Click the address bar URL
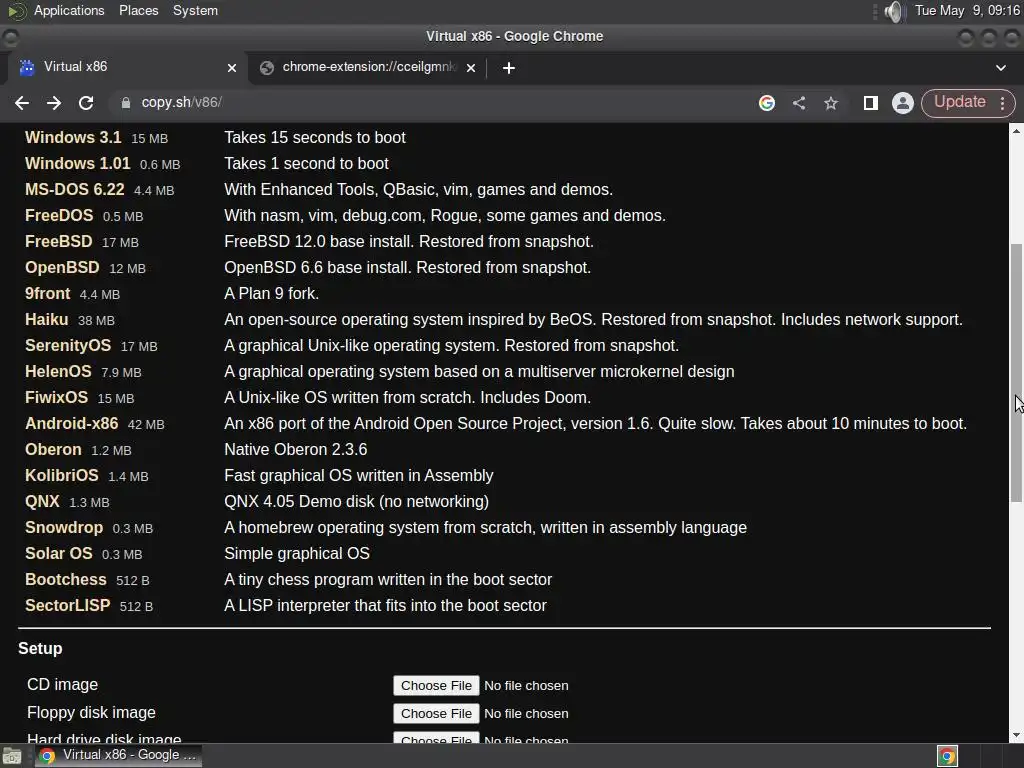The image size is (1024, 768). tap(182, 103)
